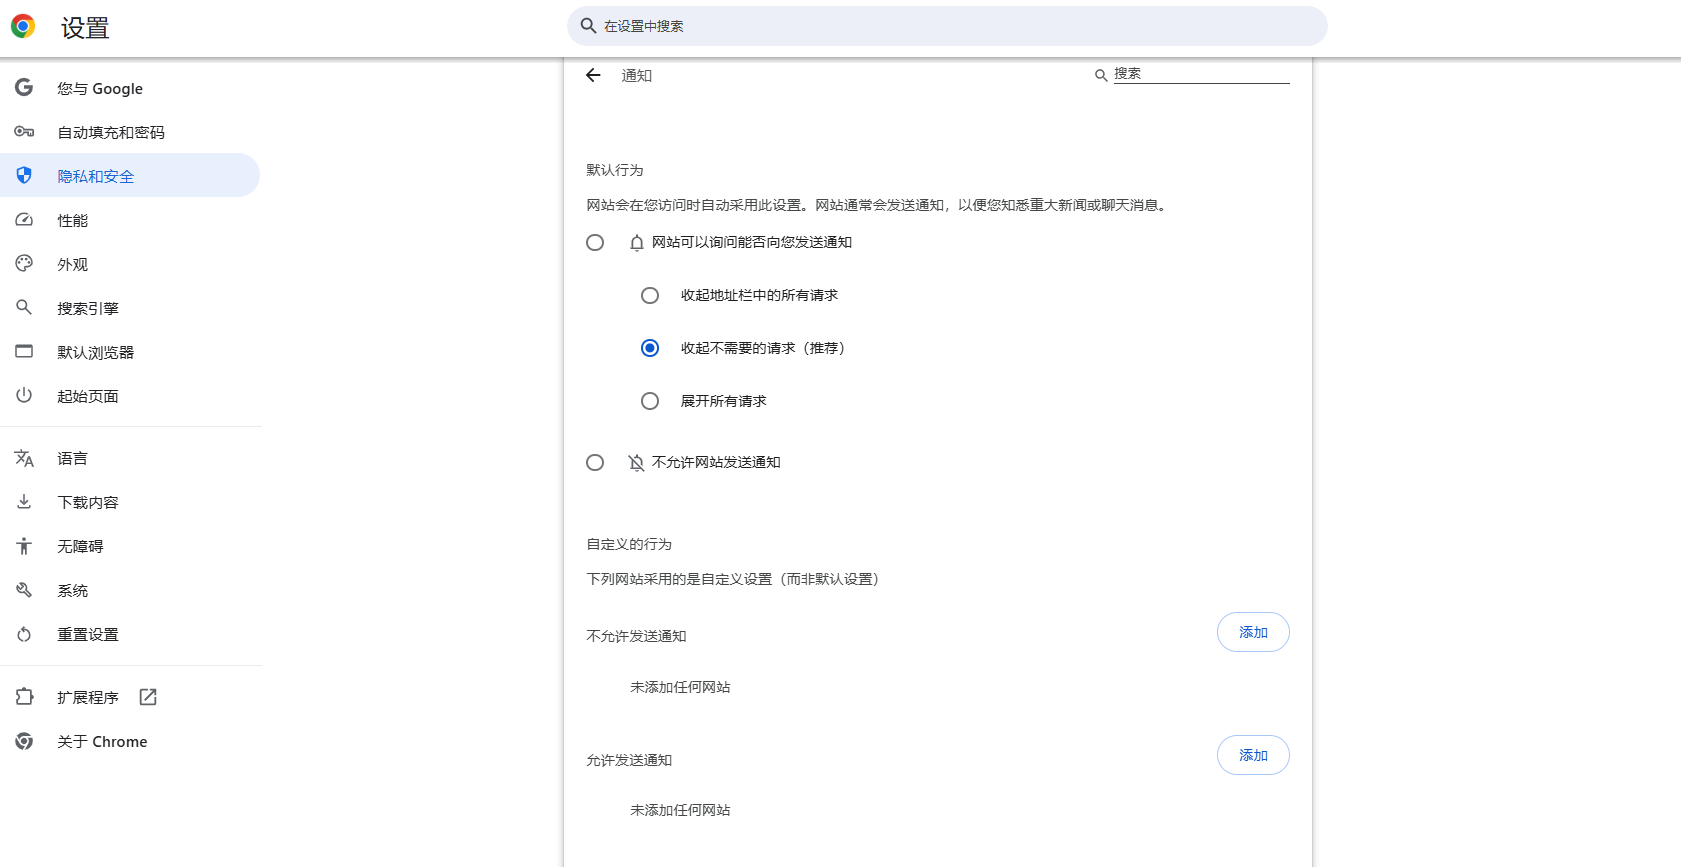Click the key icon for 自动填充和密码

24,132
